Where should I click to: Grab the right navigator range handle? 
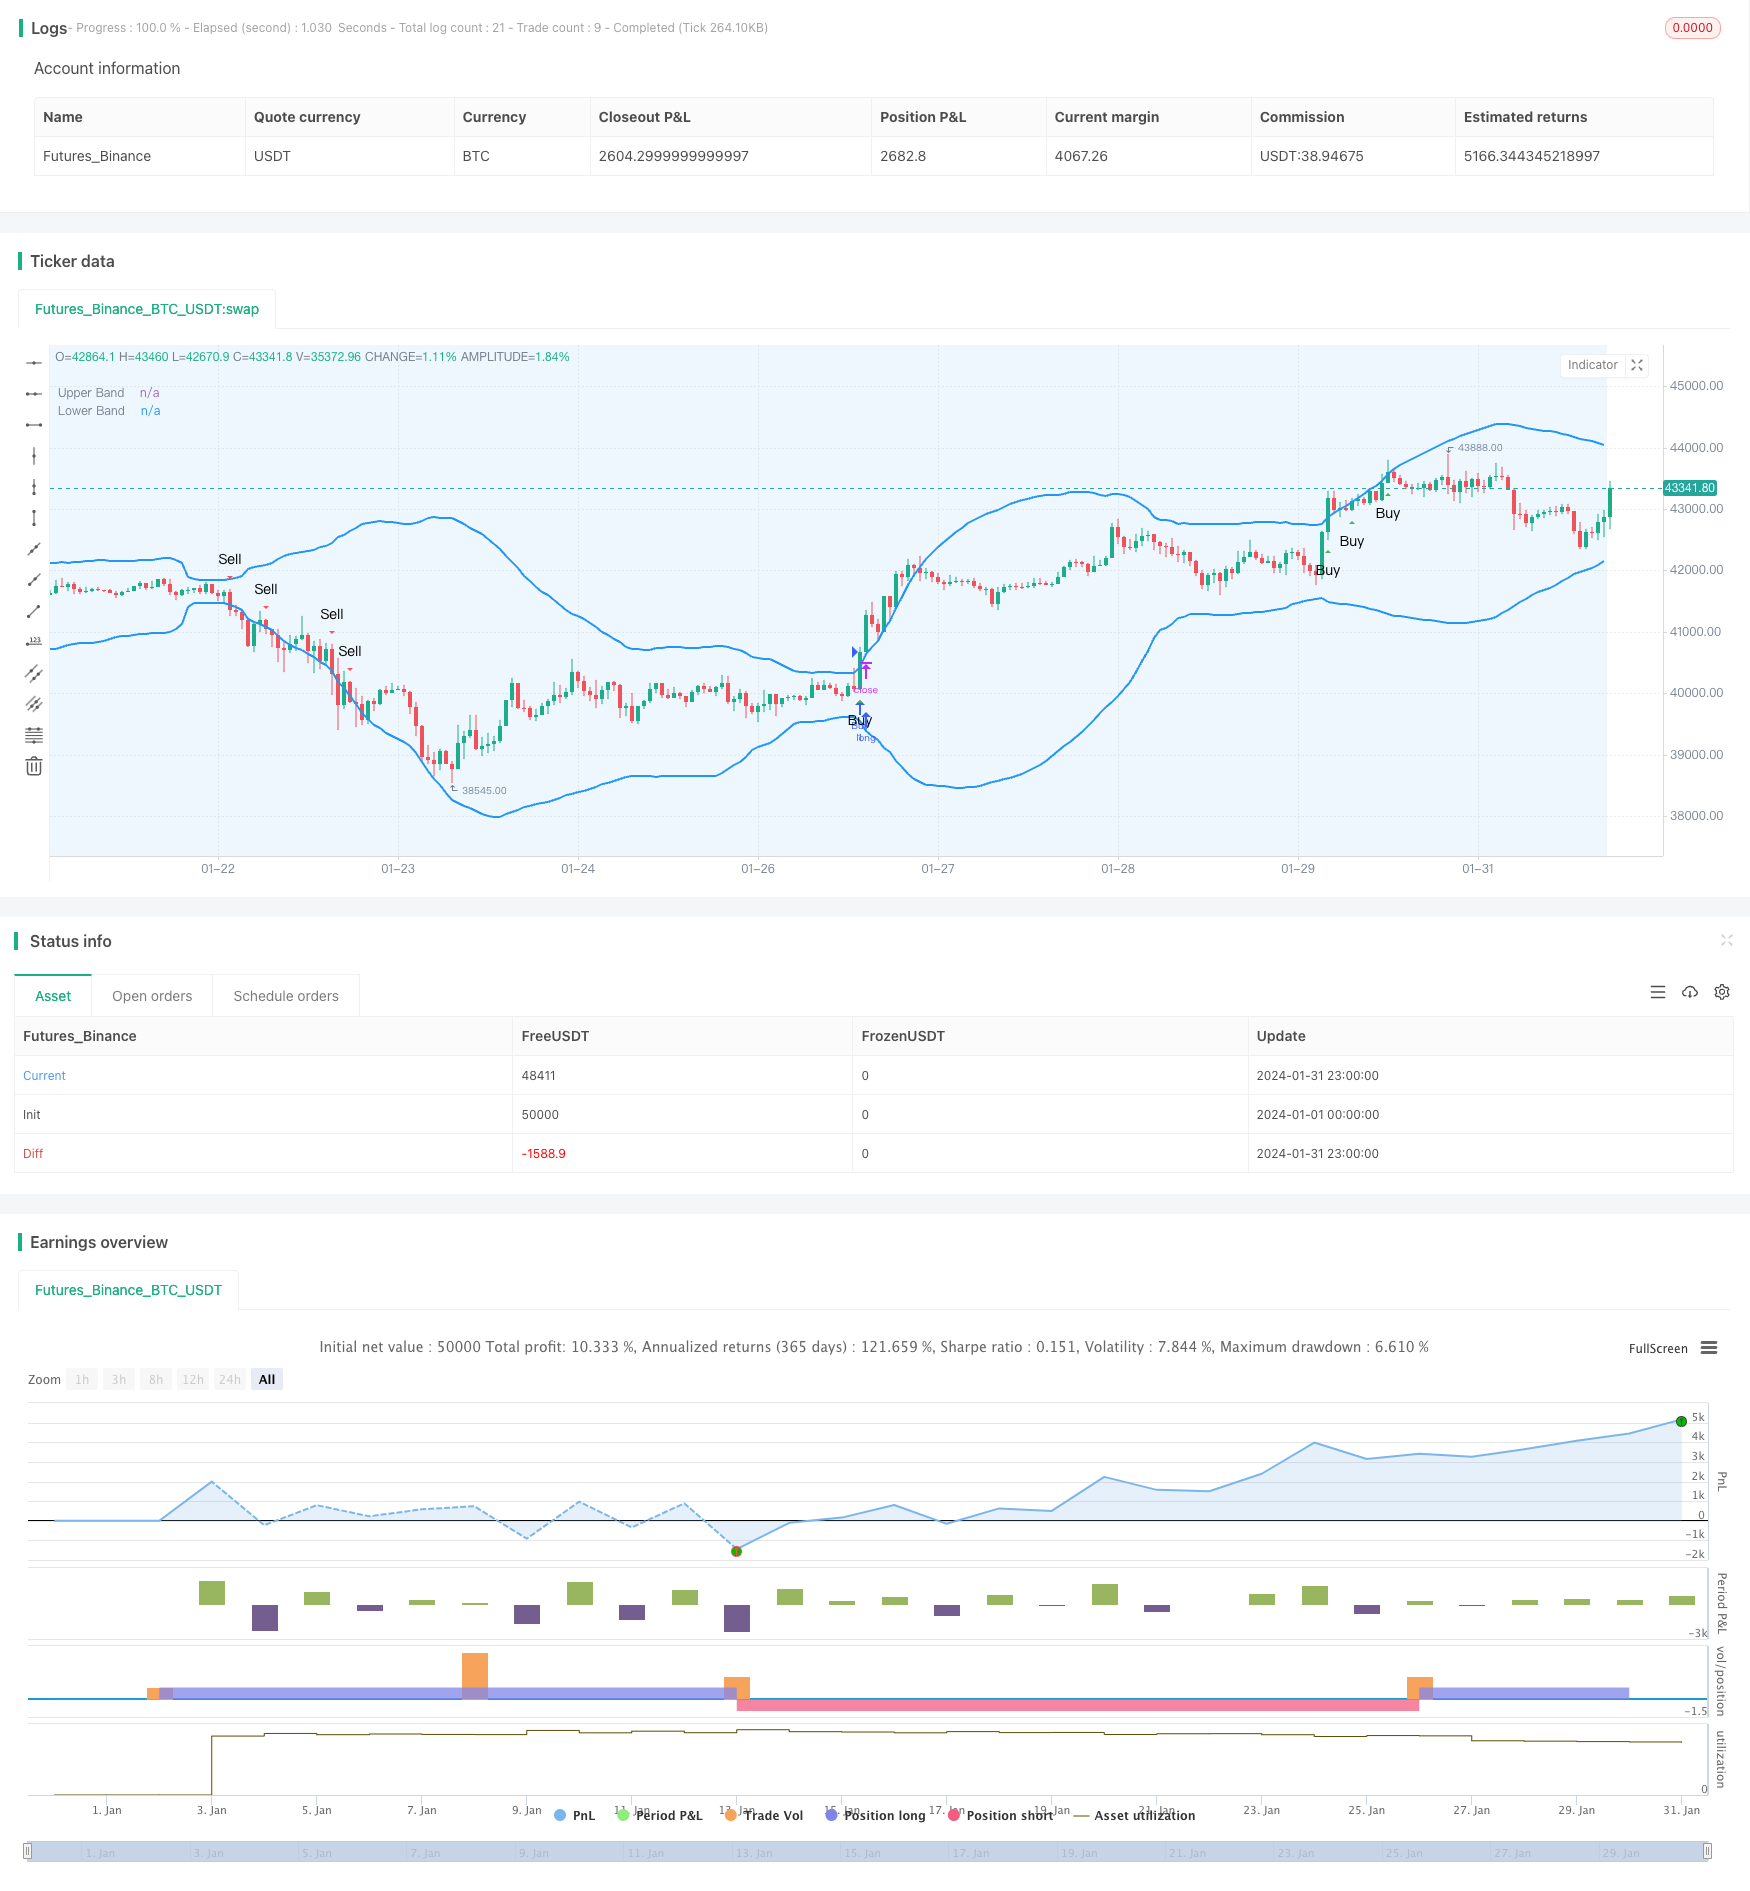point(1708,1851)
